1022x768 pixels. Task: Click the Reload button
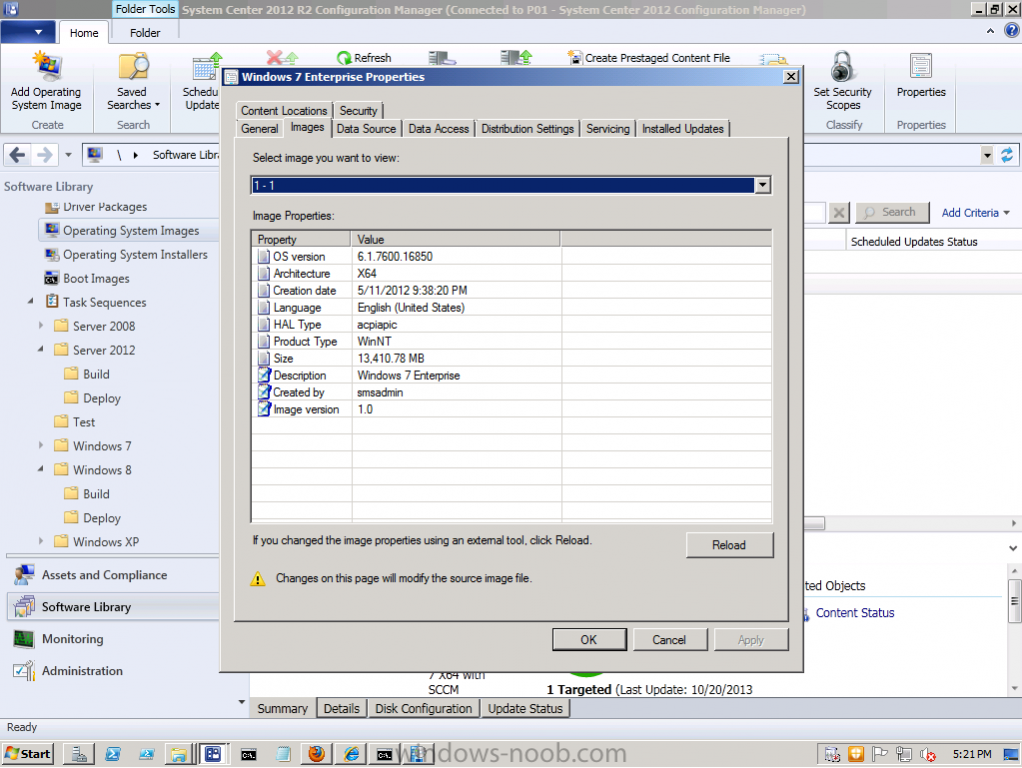pyautogui.click(x=729, y=545)
